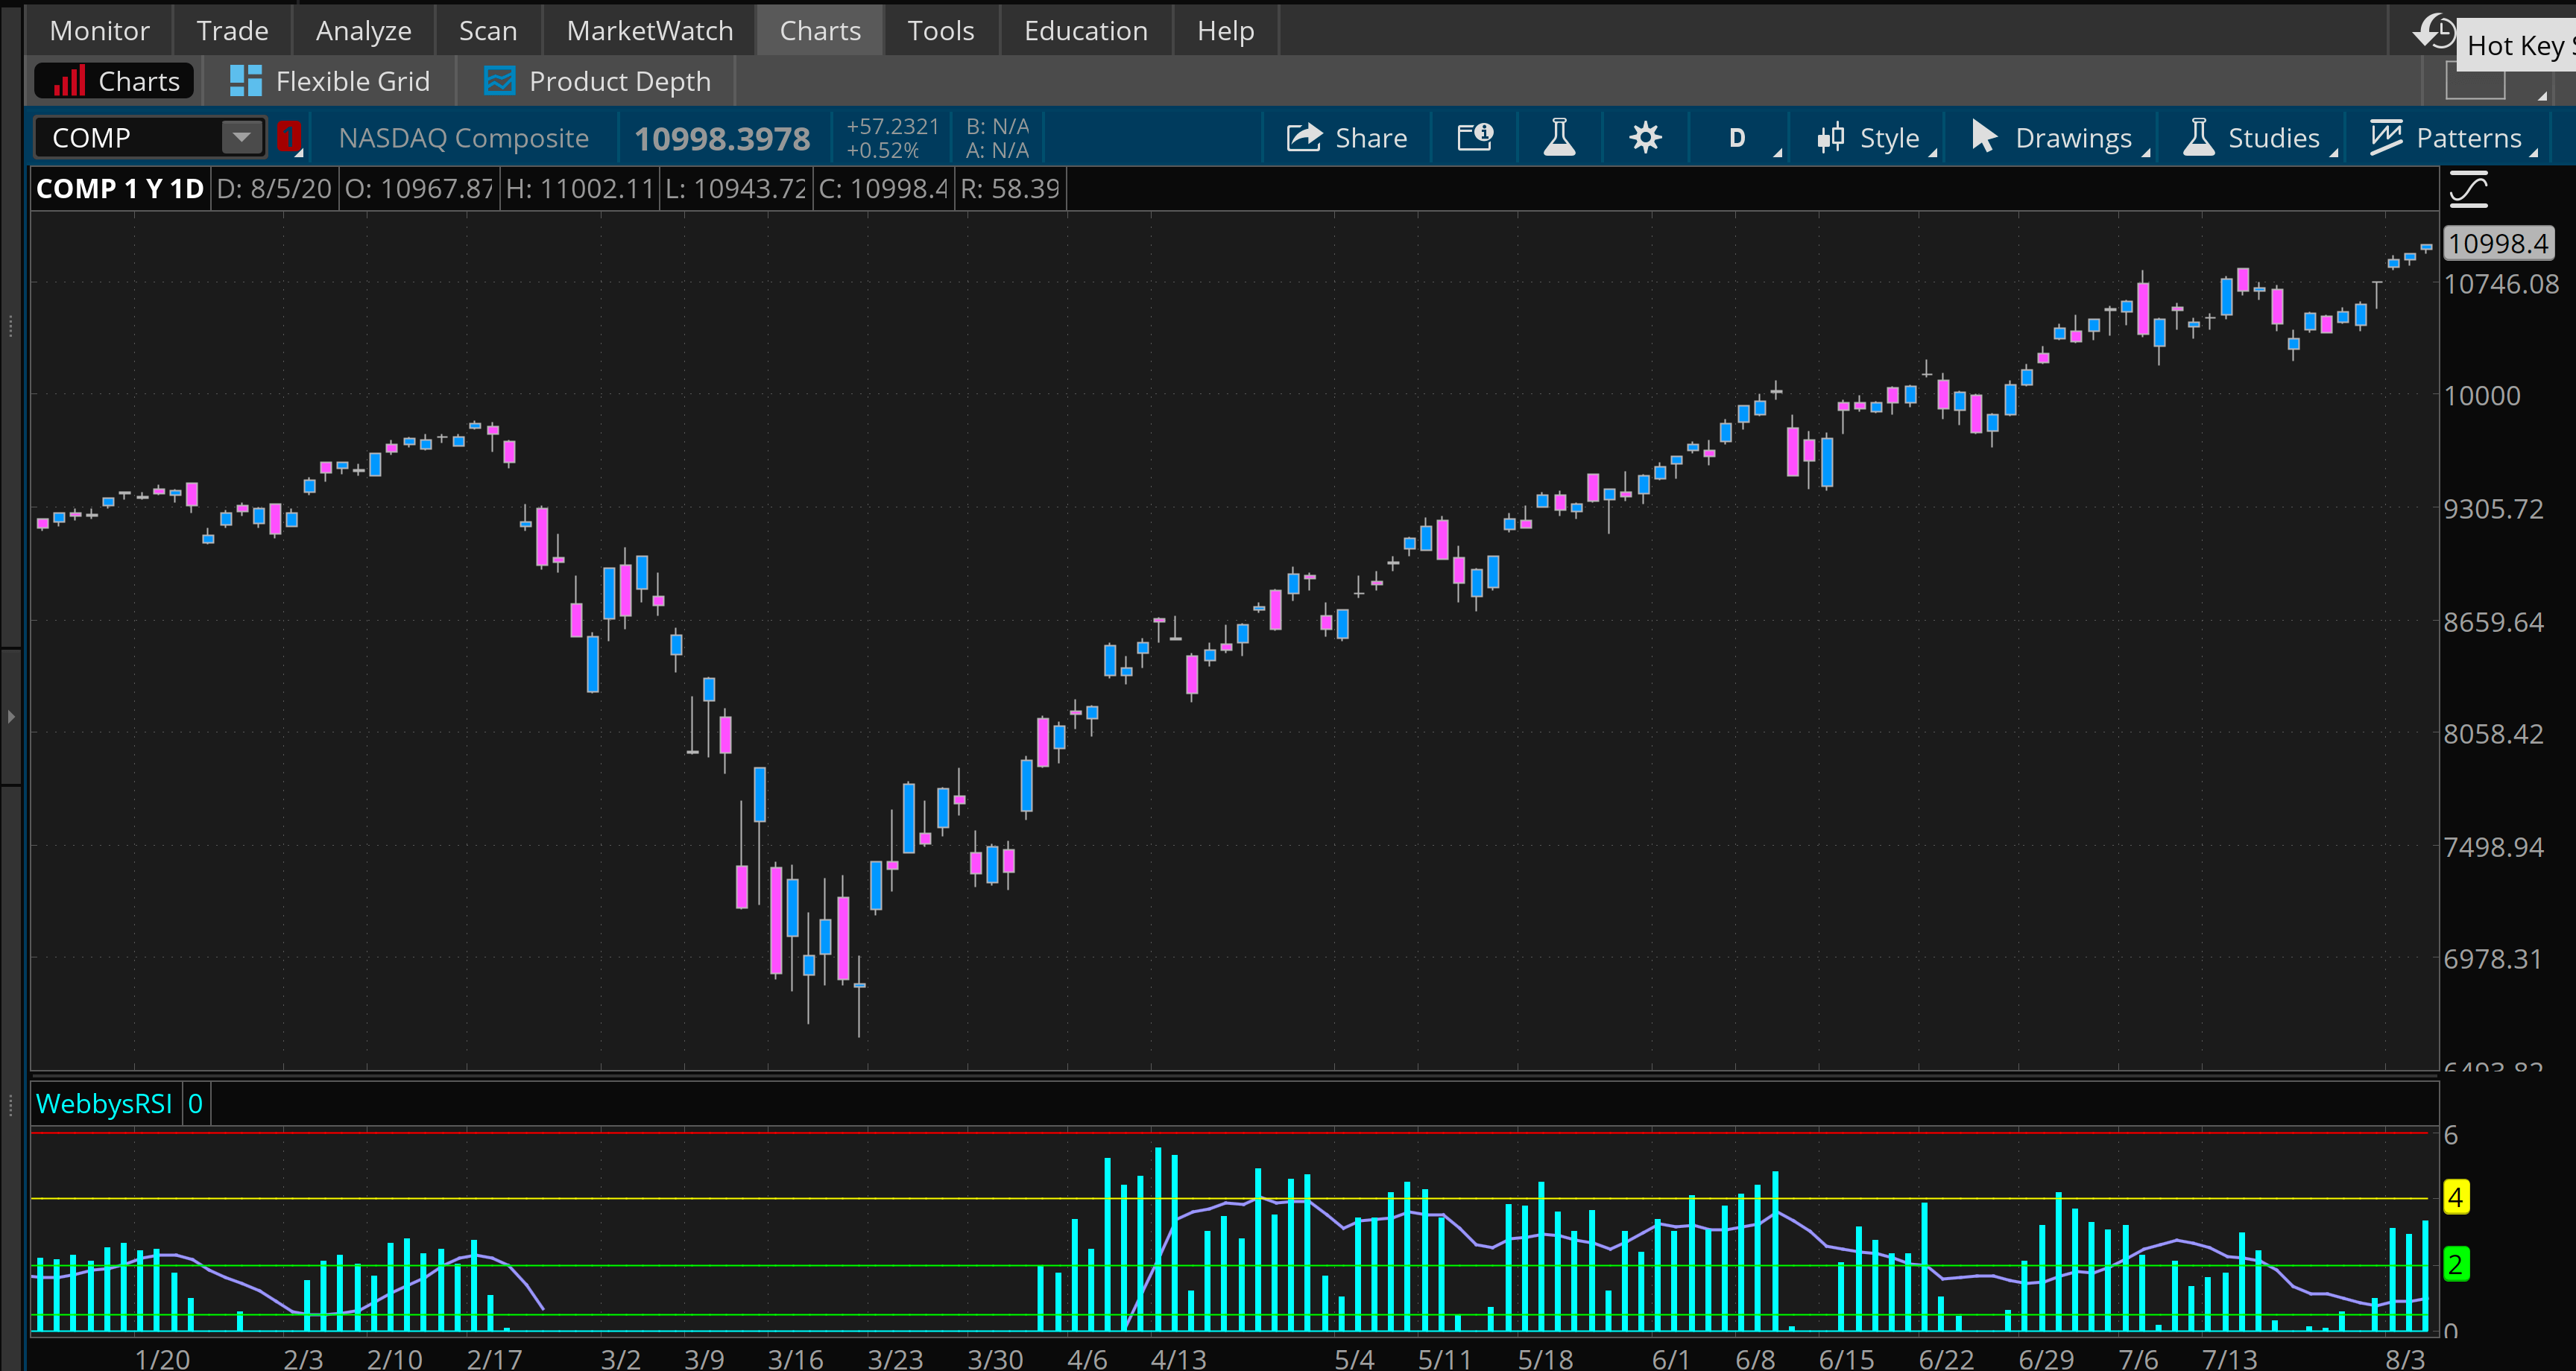Click the +0.52% percent change
The height and width of the screenshot is (1371, 2576).
[883, 150]
